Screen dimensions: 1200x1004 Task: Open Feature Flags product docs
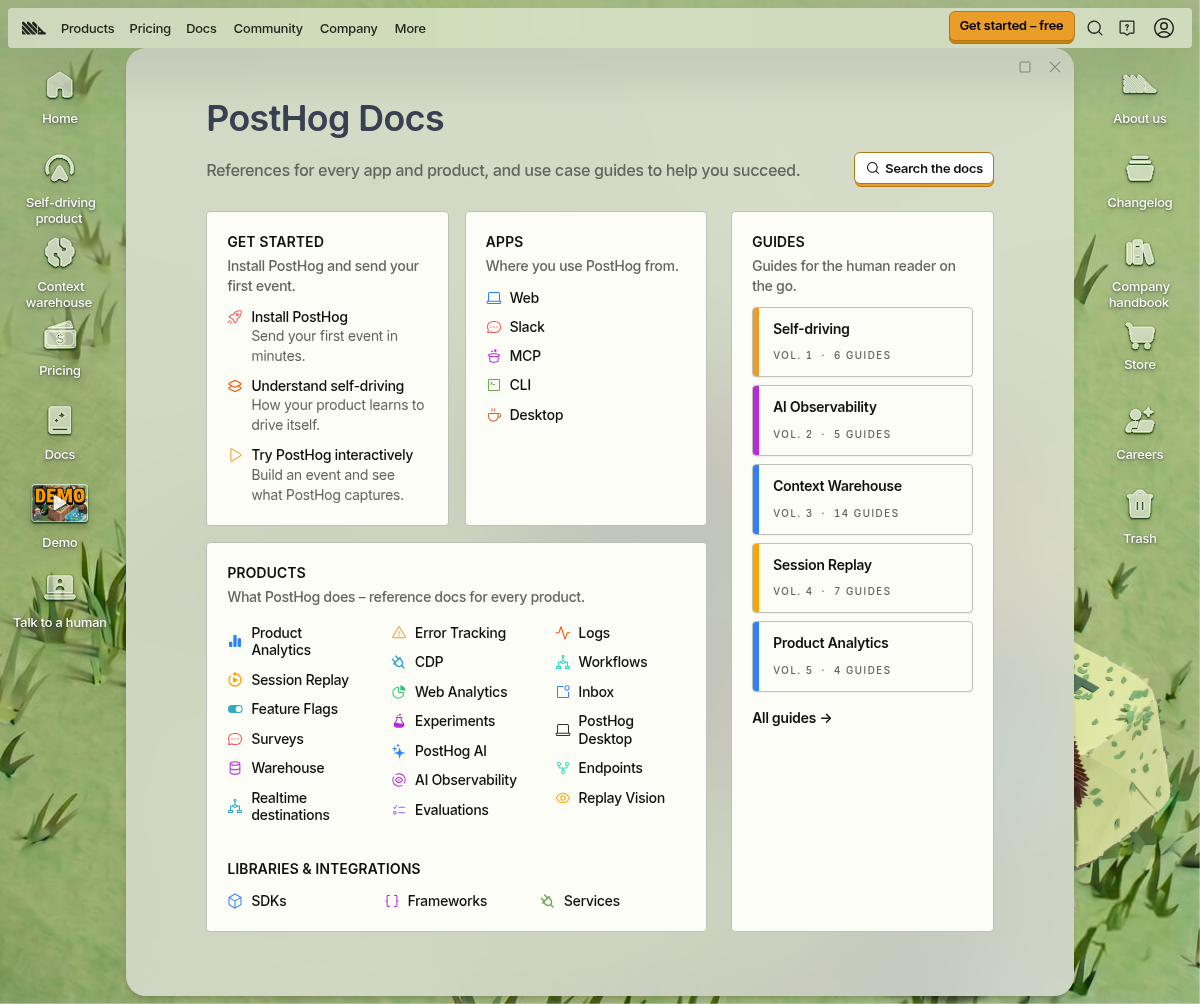[283, 709]
